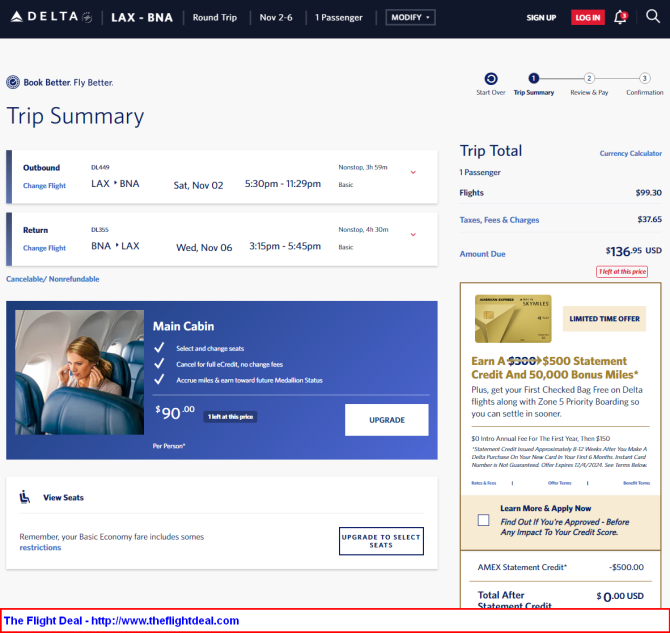Image resolution: width=670 pixels, height=633 pixels.
Task: Open the notifications bell icon
Action: (x=620, y=17)
